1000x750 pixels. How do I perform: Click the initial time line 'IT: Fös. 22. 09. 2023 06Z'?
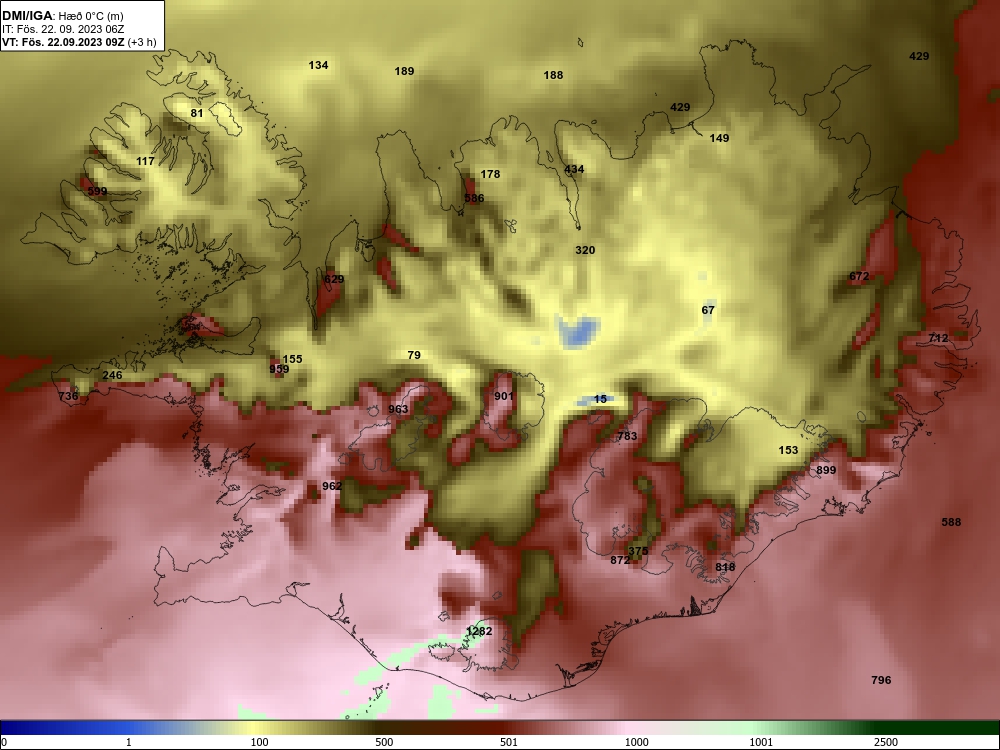pyautogui.click(x=62, y=29)
